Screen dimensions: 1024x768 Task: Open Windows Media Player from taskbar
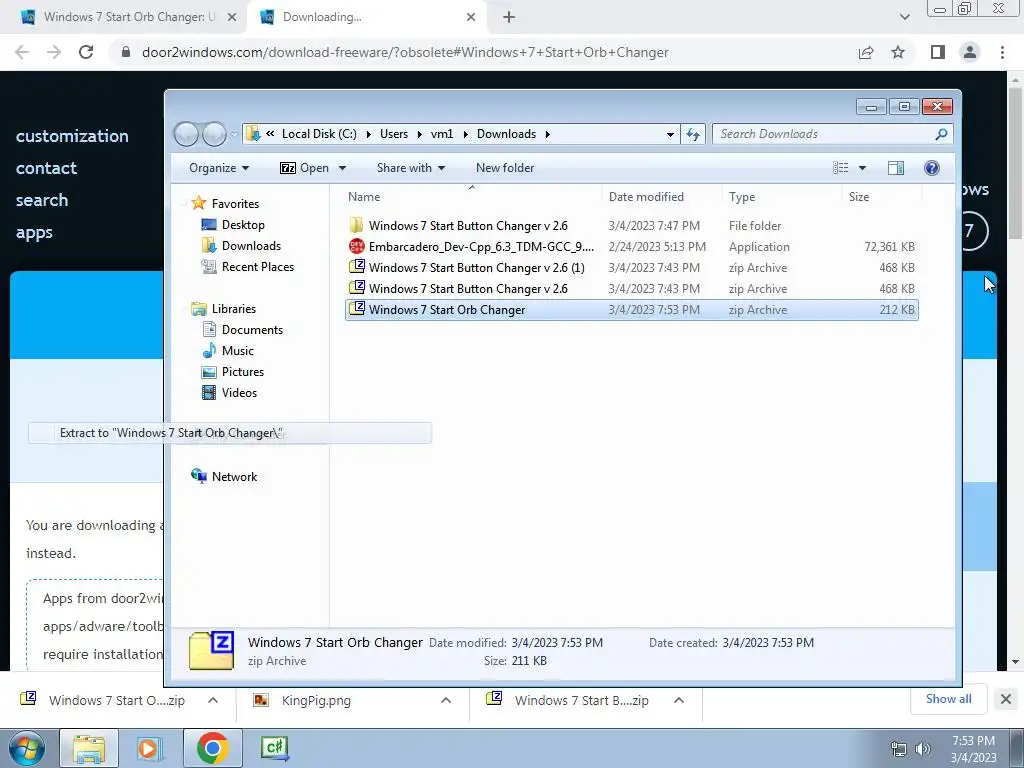tap(149, 748)
